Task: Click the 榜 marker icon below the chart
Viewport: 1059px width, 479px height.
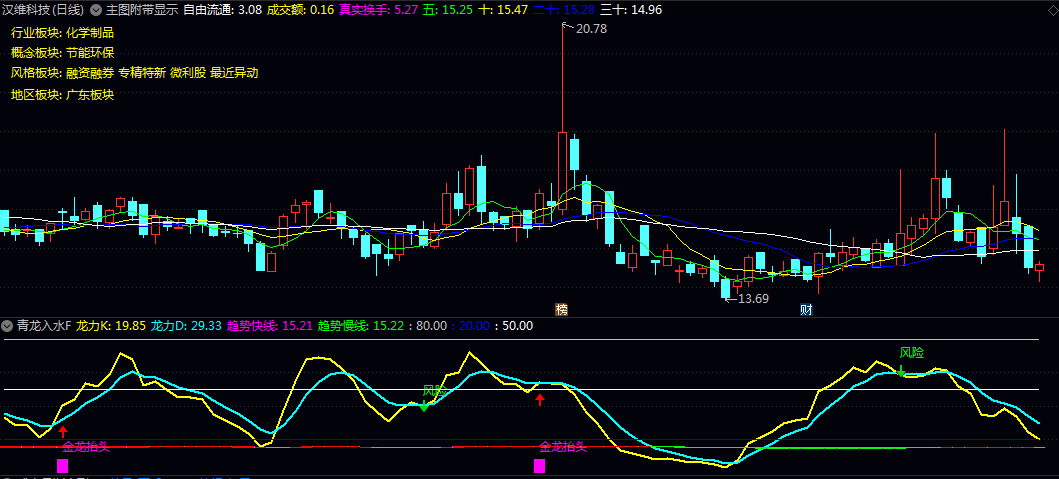Action: click(561, 310)
